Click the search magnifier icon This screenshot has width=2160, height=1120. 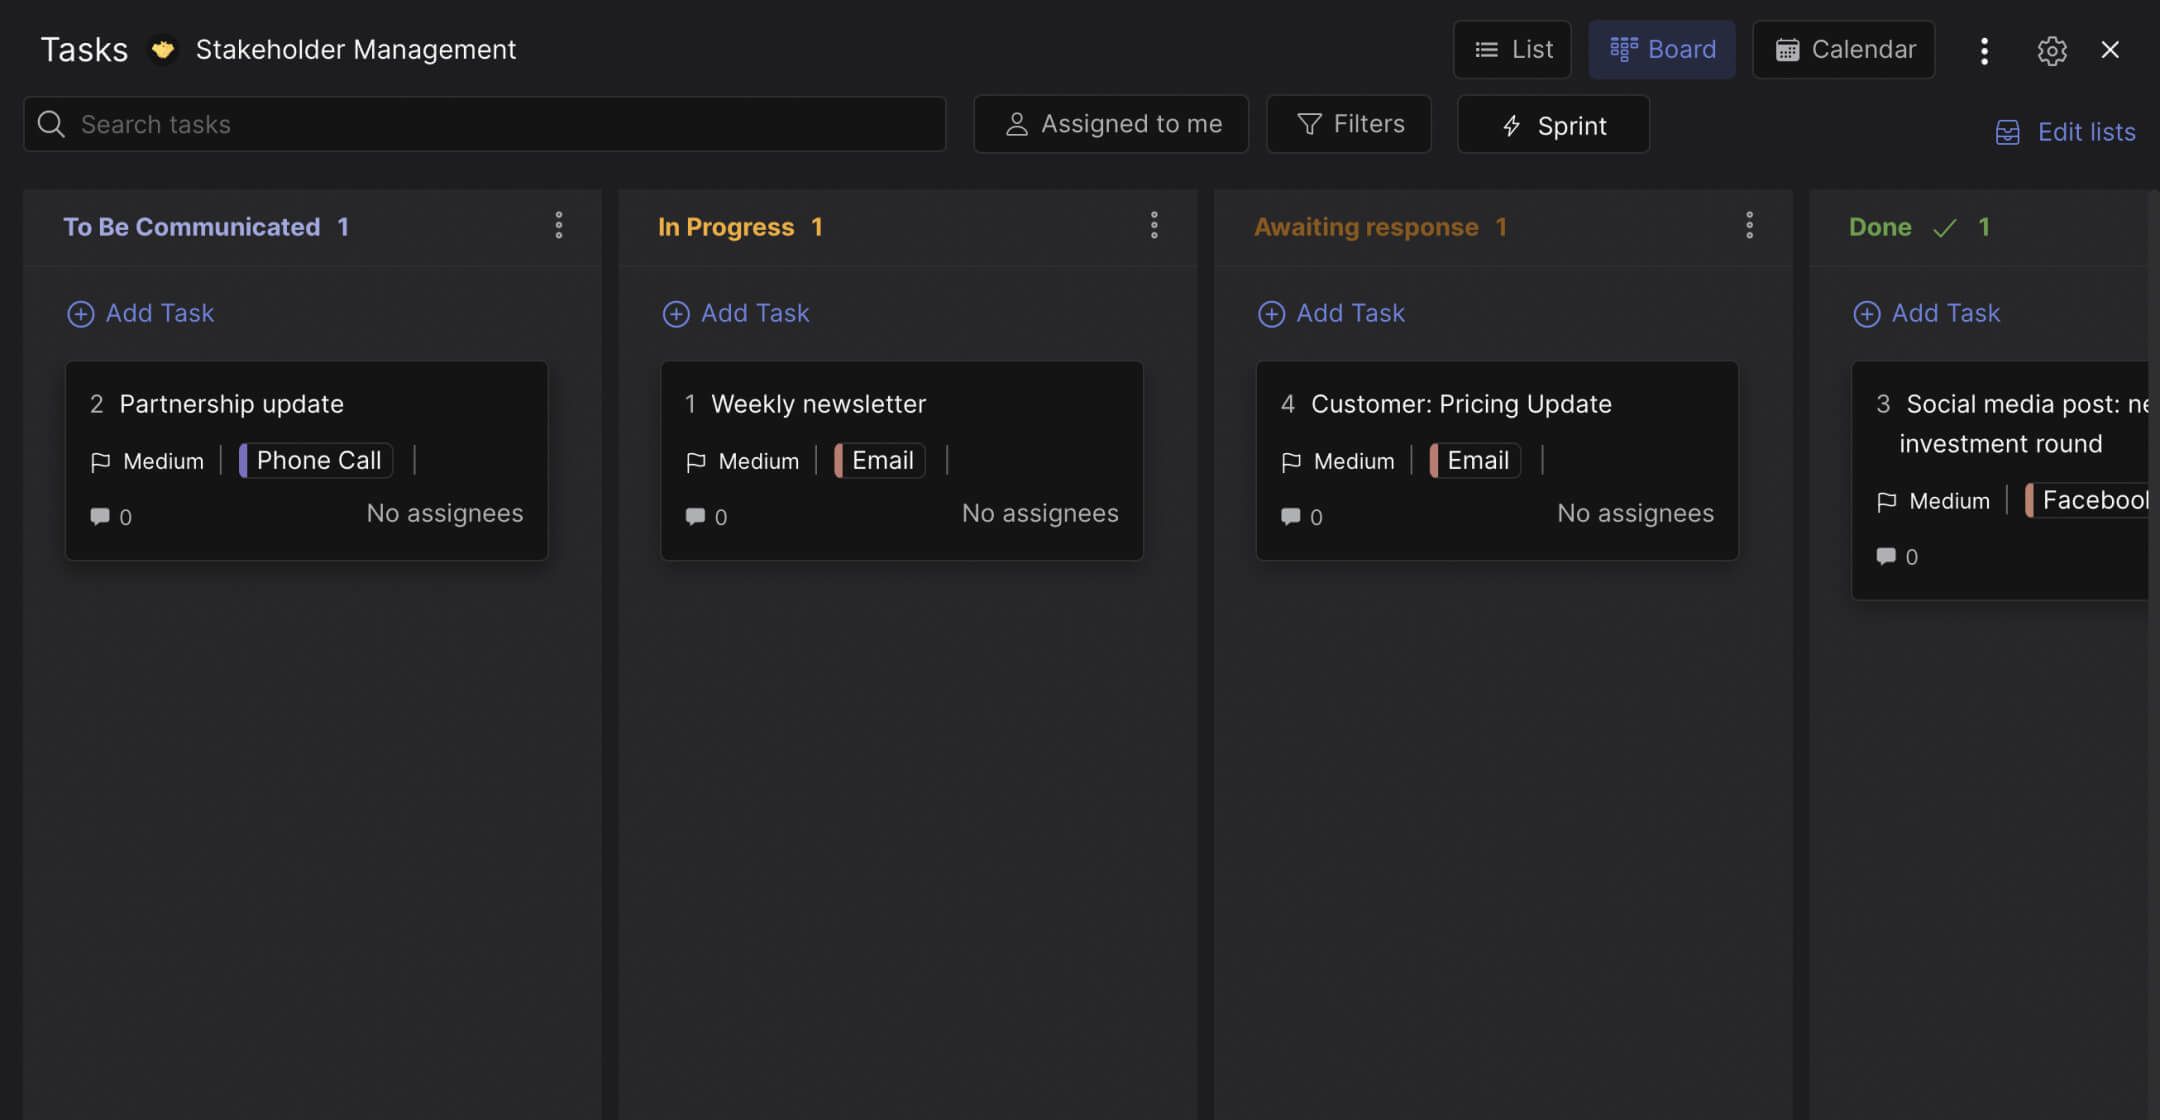pyautogui.click(x=51, y=124)
